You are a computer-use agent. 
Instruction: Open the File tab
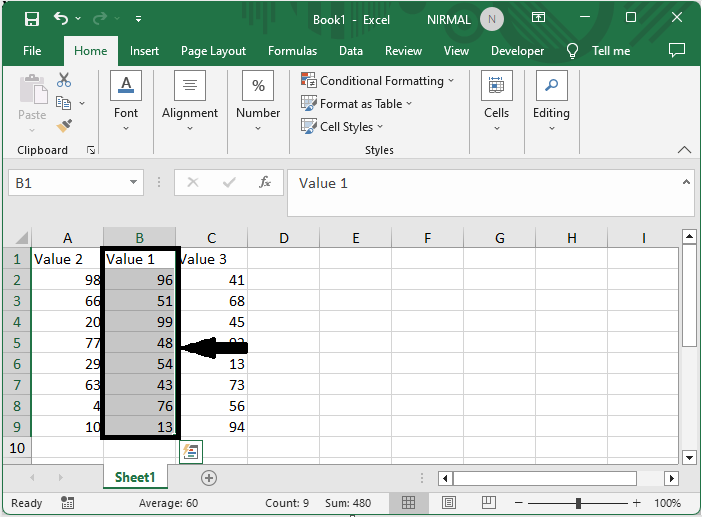pos(32,51)
